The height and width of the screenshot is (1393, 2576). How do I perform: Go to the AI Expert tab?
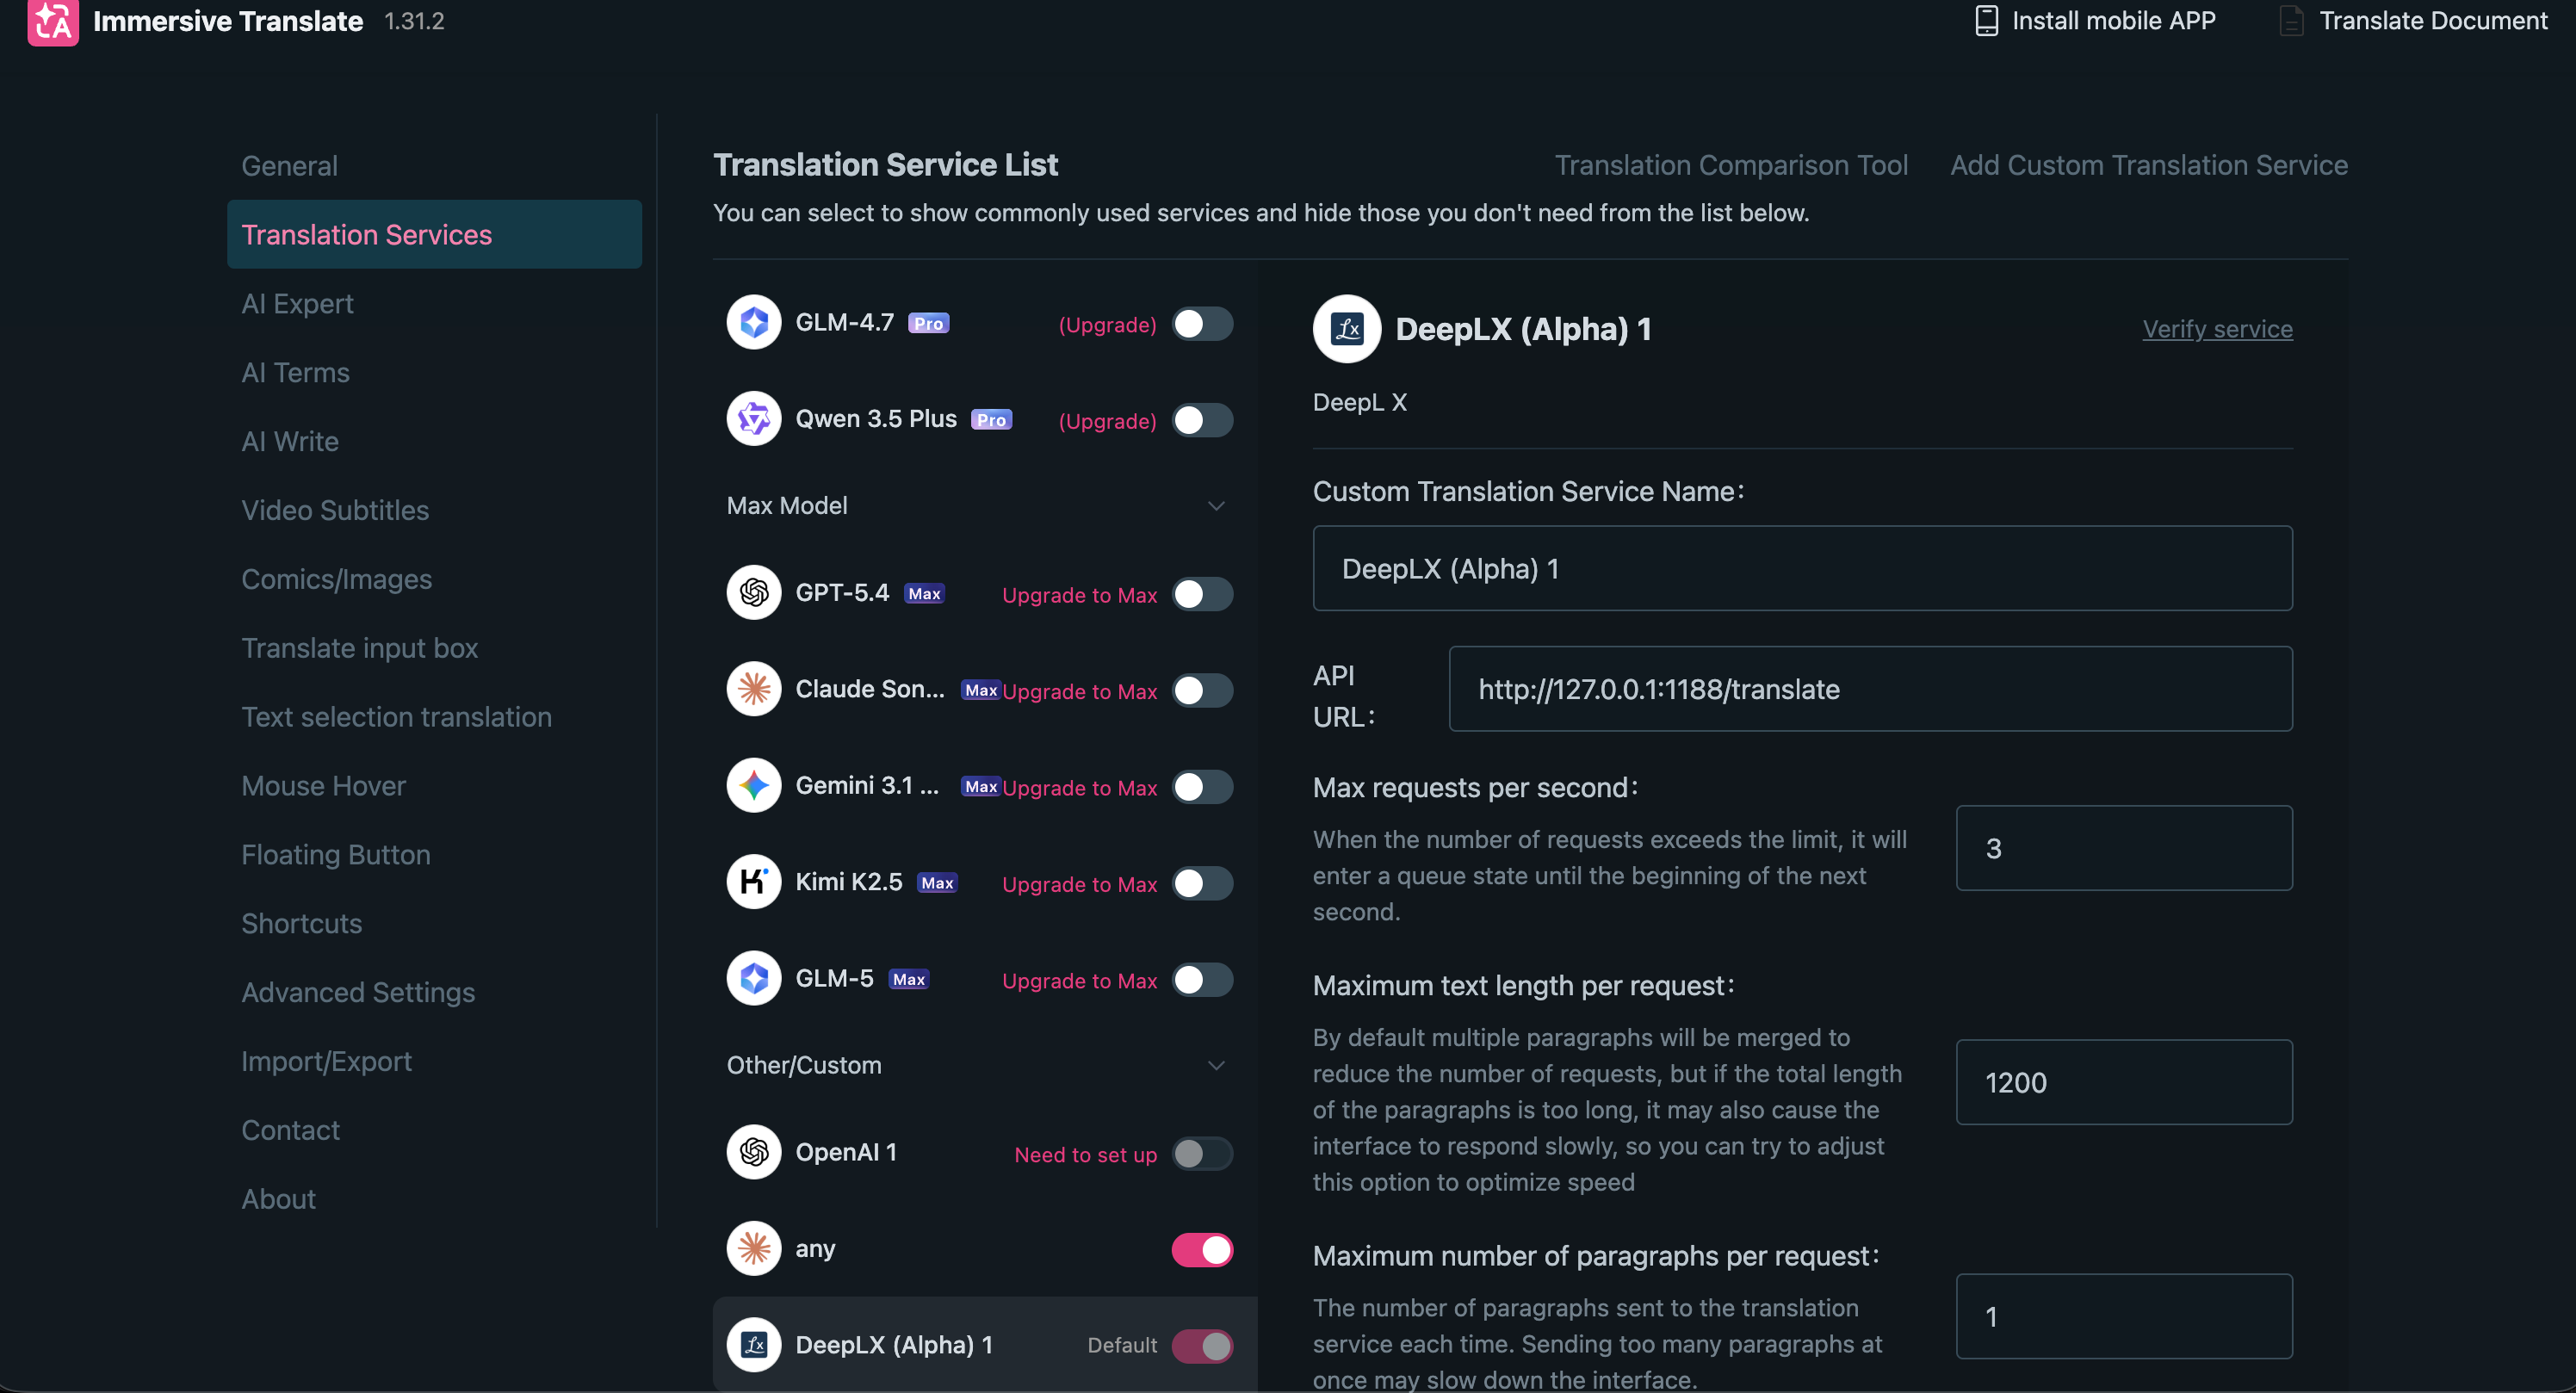tap(434, 304)
